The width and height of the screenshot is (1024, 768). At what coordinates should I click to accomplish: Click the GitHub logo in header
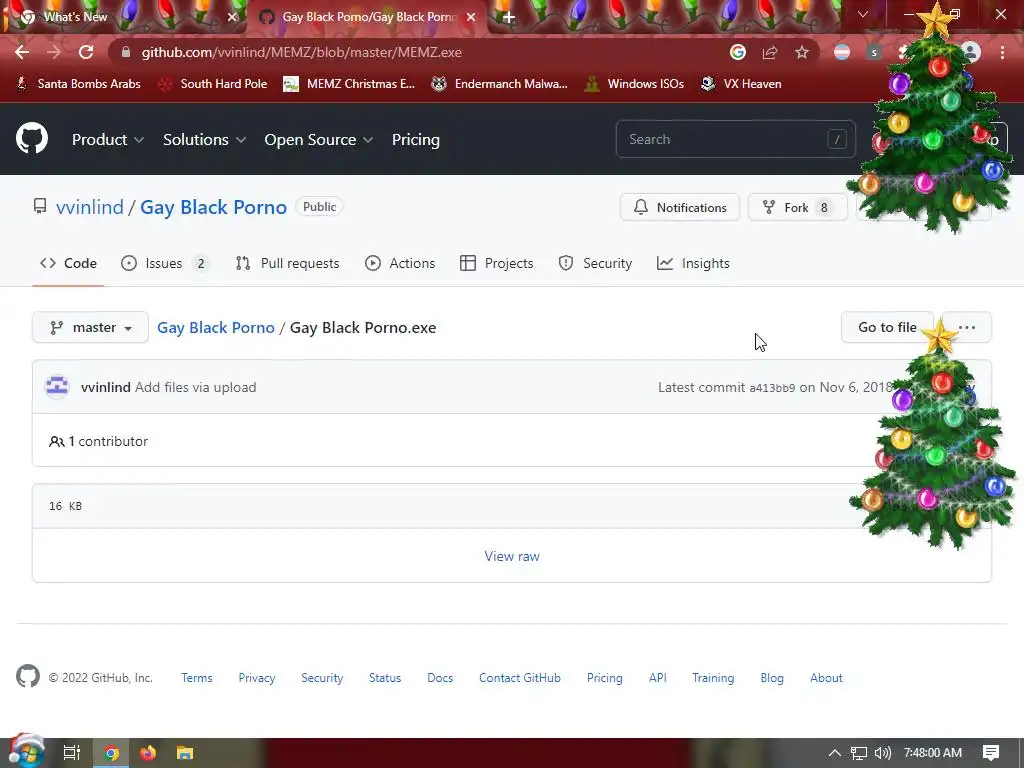tap(31, 138)
